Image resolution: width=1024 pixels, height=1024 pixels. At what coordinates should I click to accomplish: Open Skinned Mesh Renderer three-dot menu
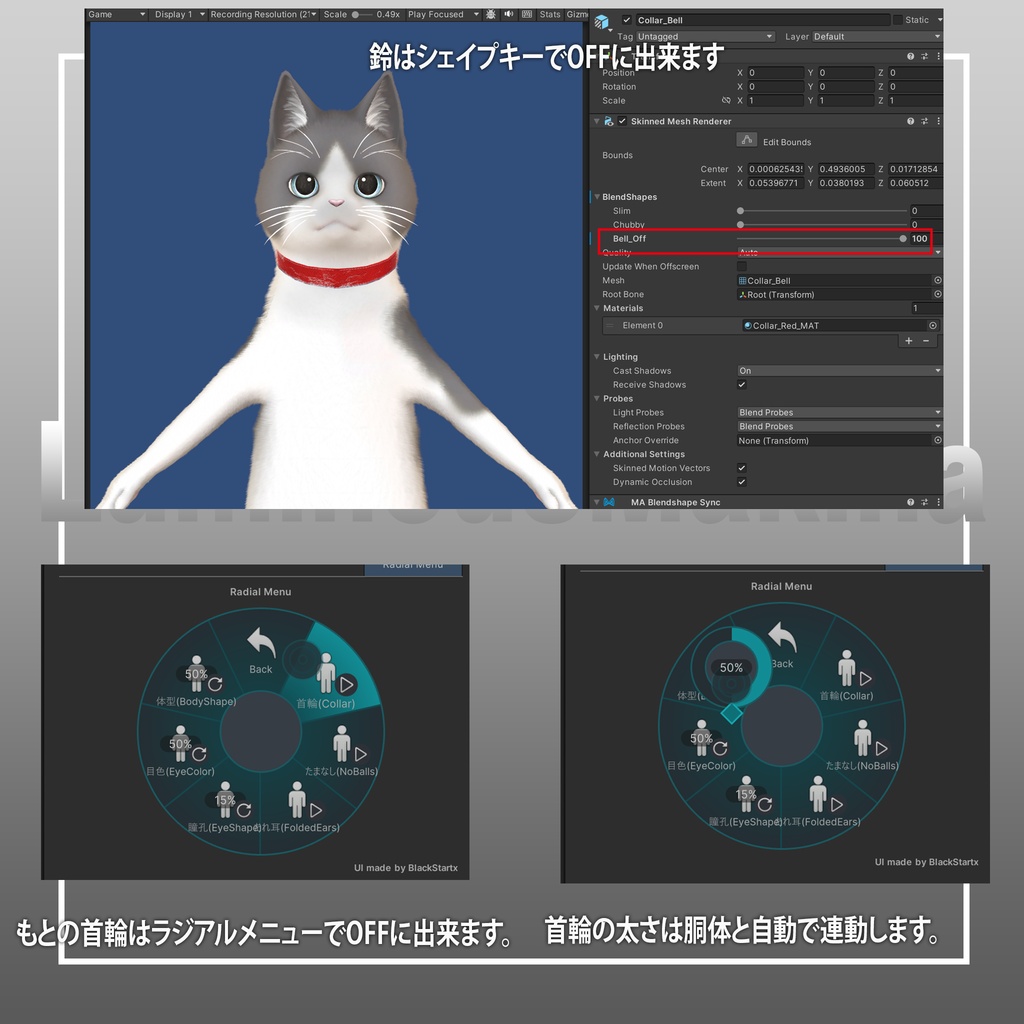pyautogui.click(x=938, y=121)
